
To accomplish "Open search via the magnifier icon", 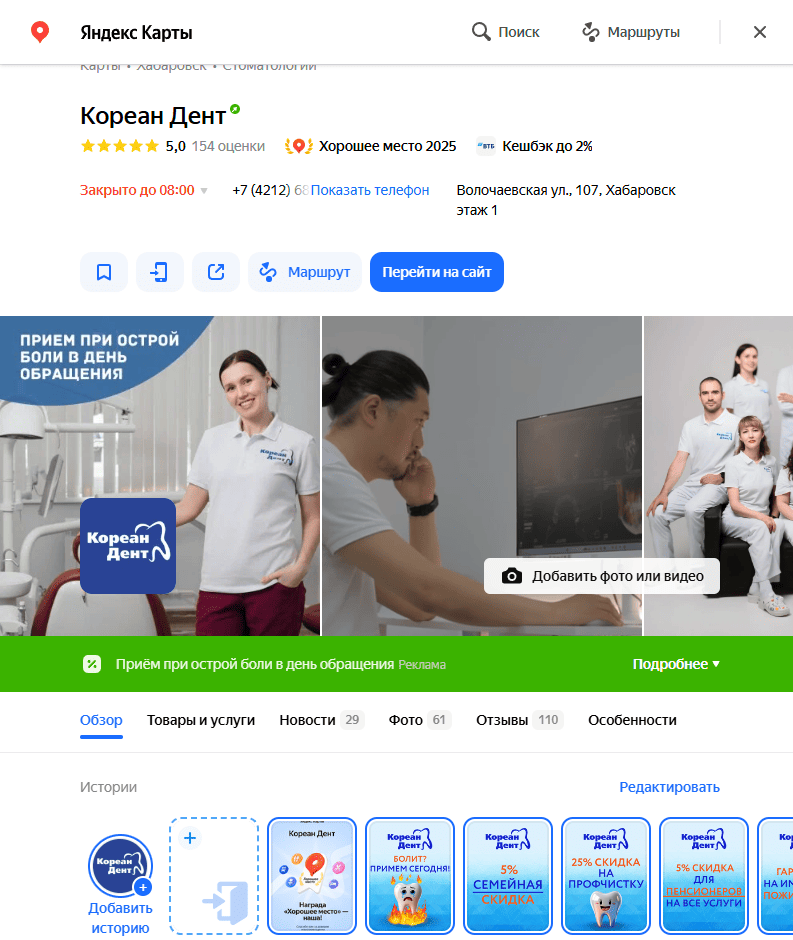I will [x=481, y=32].
